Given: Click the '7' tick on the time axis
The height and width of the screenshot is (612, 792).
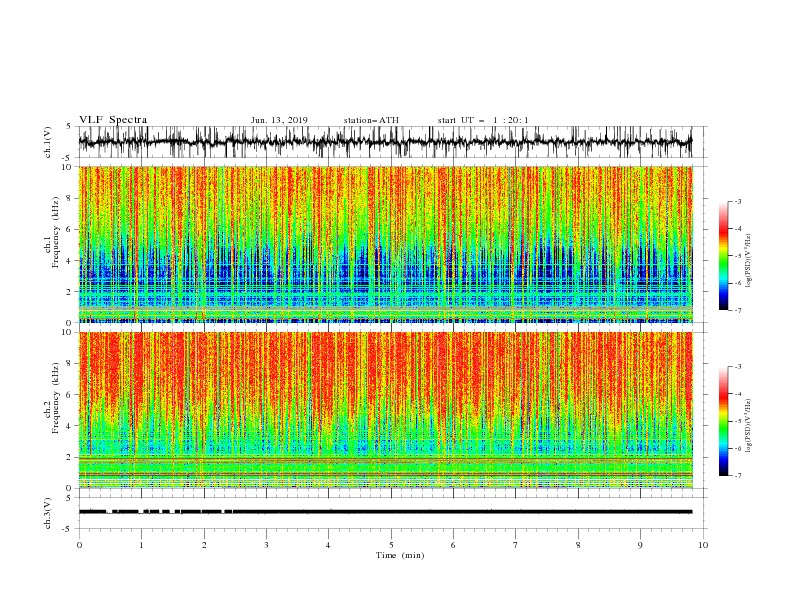Looking at the screenshot, I should [x=516, y=545].
